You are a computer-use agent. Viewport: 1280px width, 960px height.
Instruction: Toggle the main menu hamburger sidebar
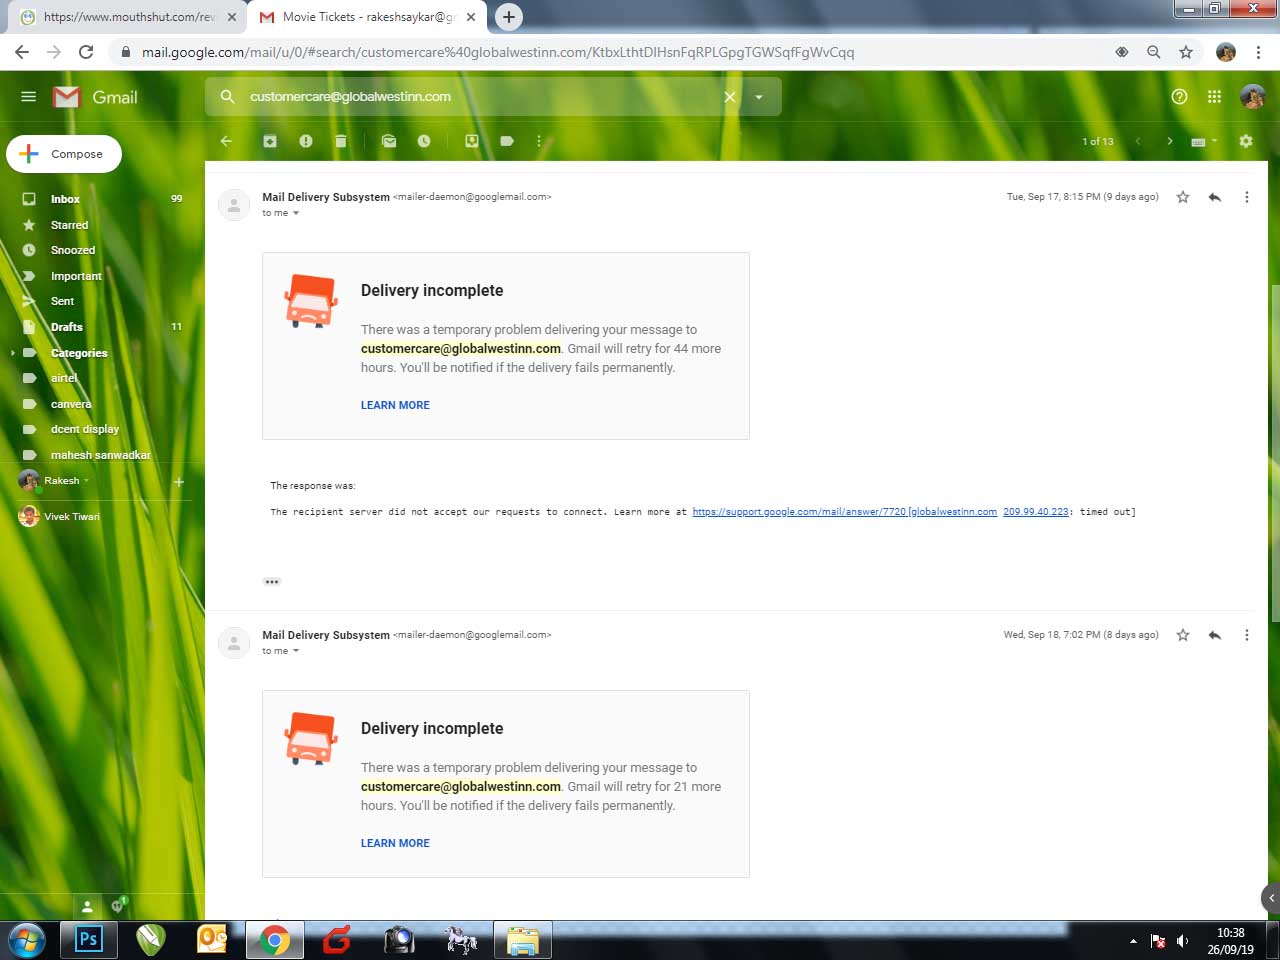[28, 97]
